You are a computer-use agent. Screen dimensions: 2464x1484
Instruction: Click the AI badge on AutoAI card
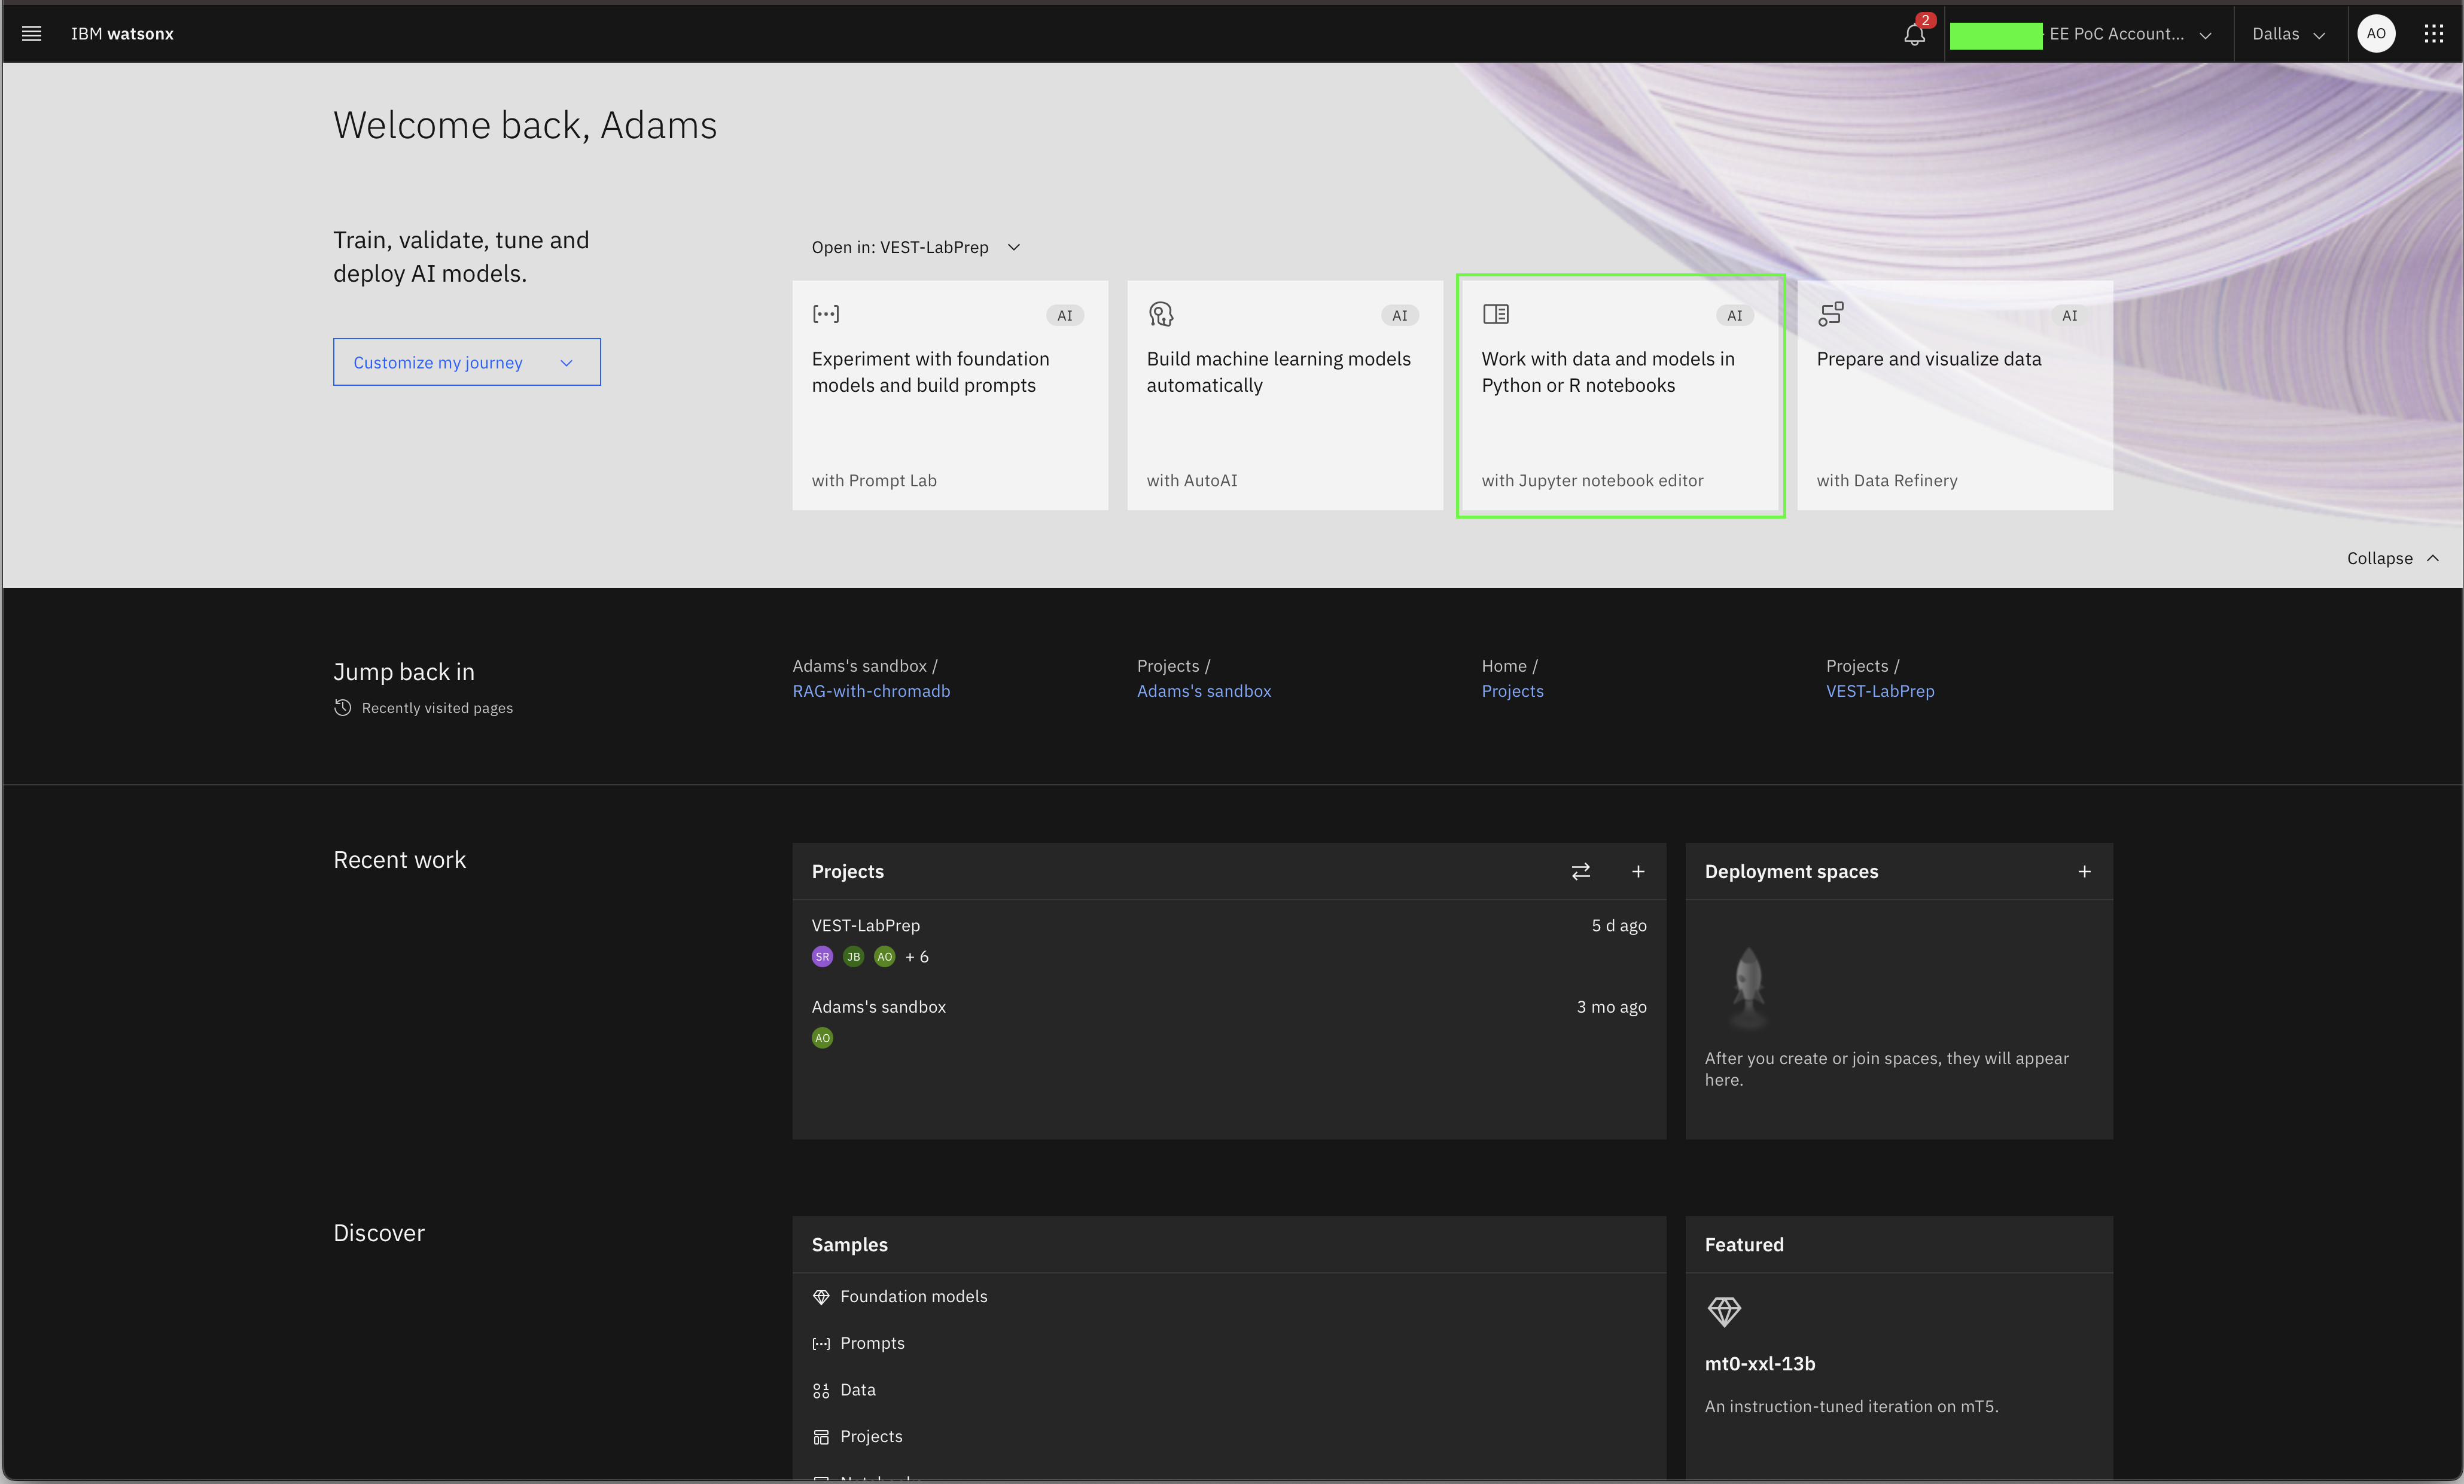[1399, 315]
